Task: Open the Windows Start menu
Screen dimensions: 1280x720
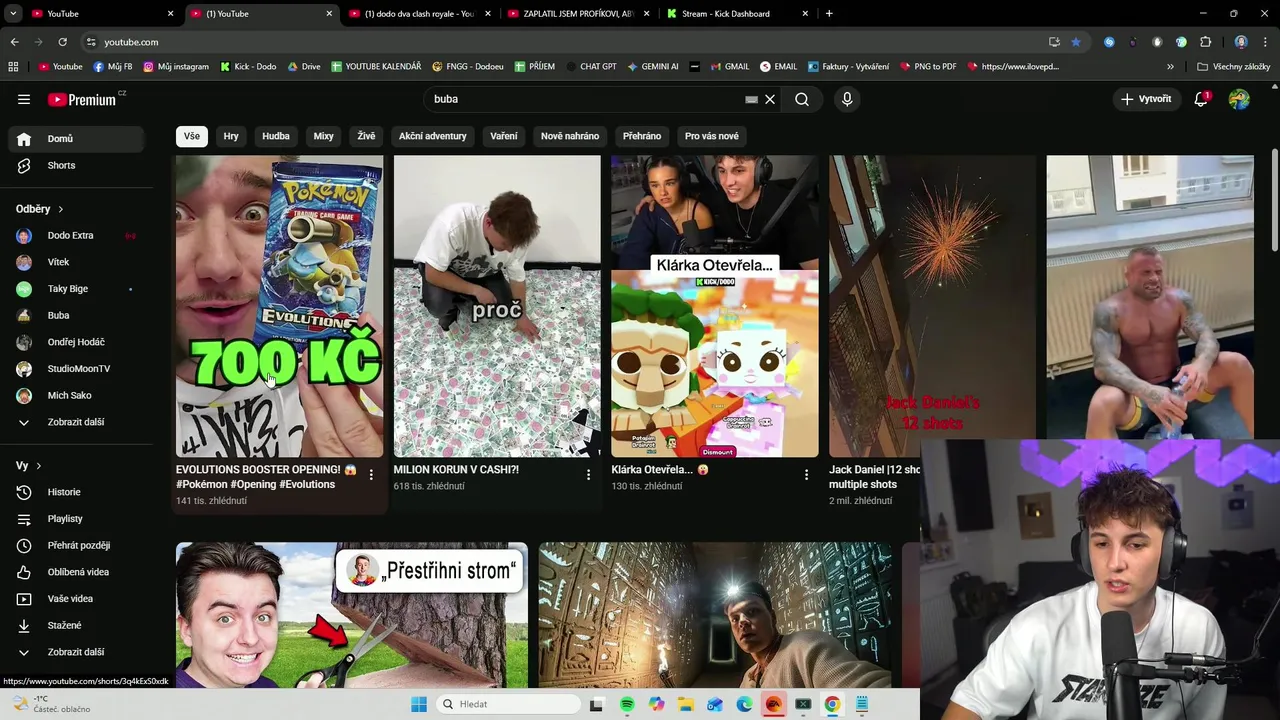Action: (418, 704)
